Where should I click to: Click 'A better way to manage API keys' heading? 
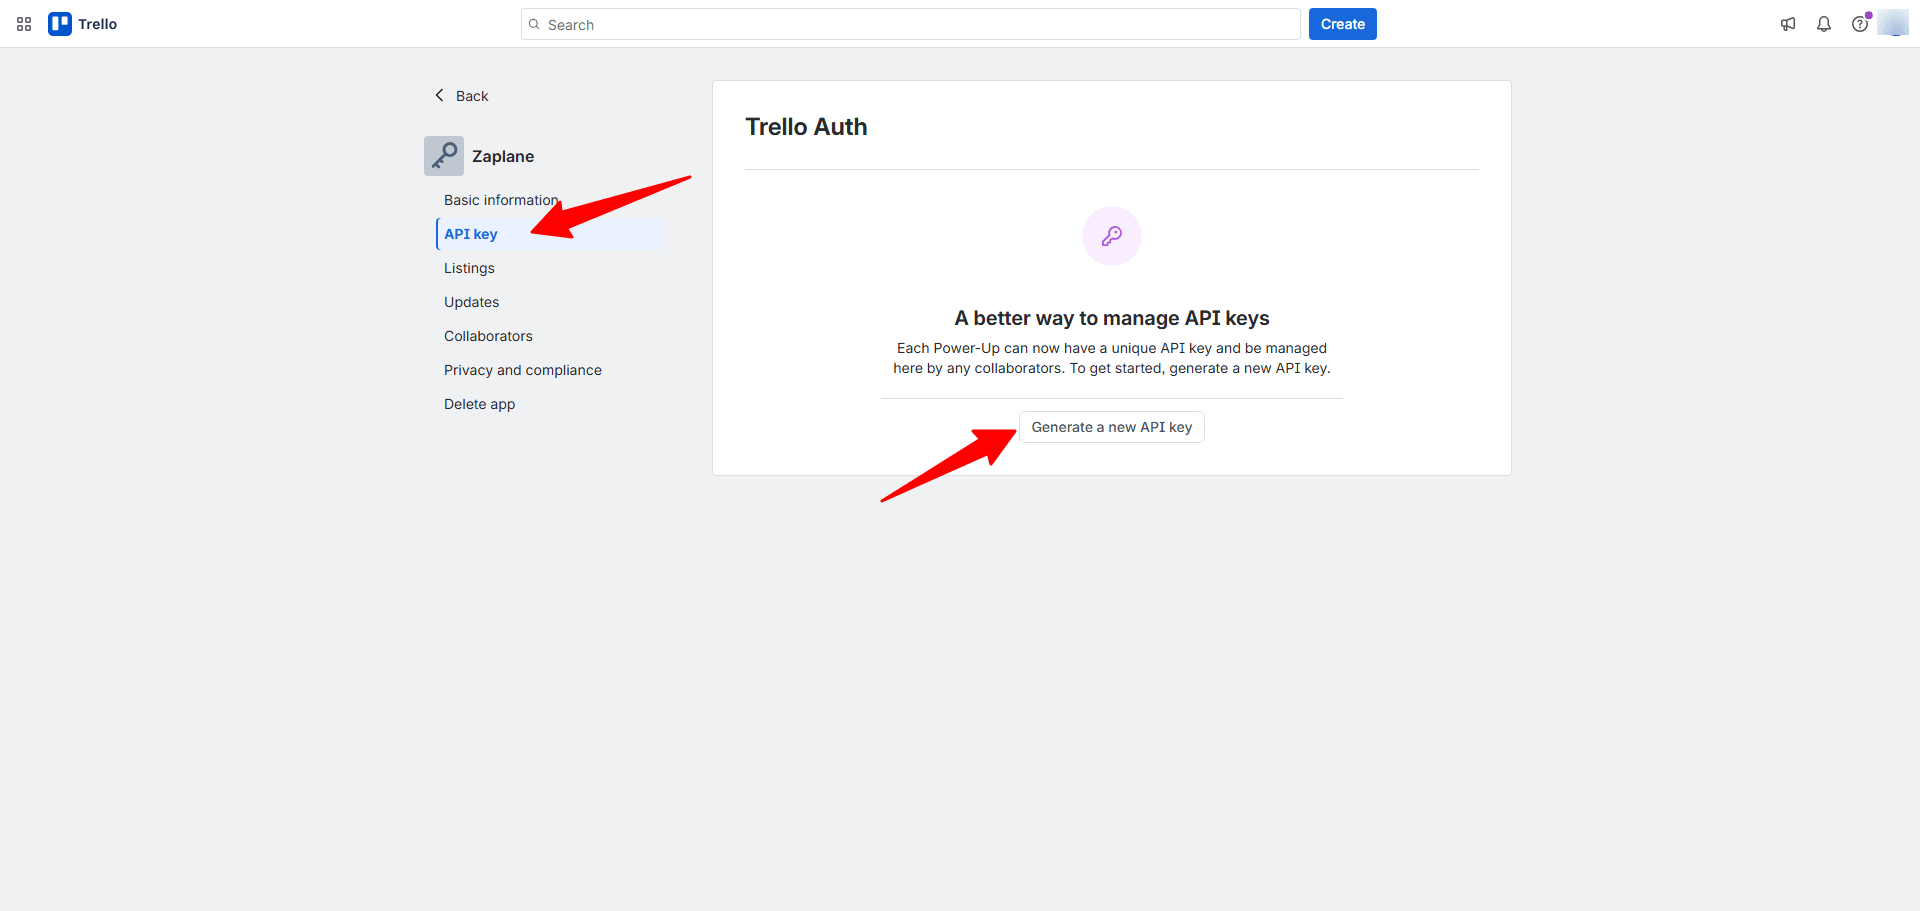click(1112, 318)
